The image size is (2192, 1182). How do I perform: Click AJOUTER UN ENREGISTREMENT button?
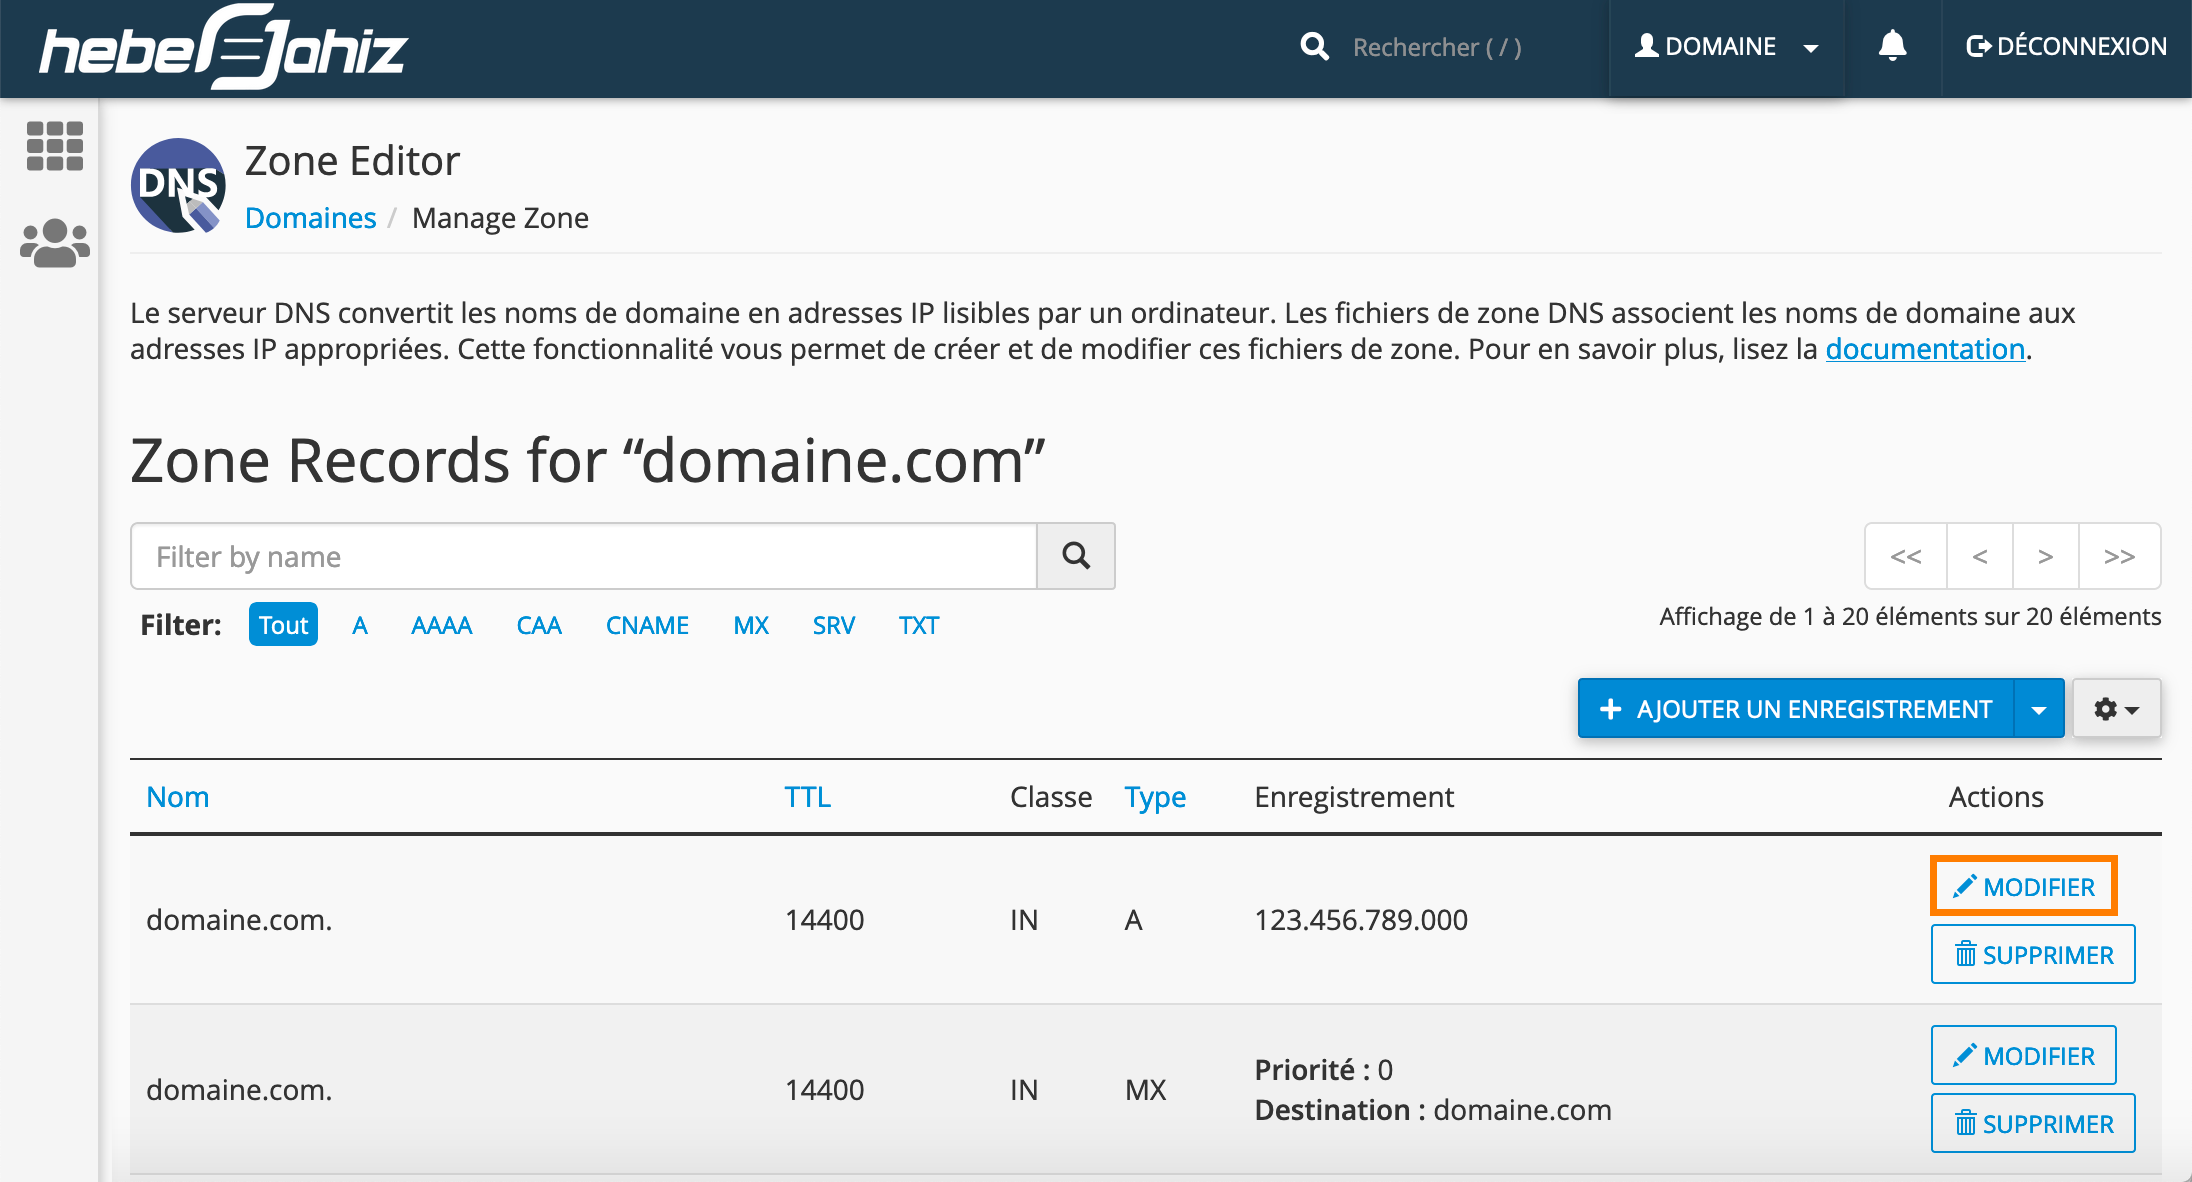tap(1796, 708)
